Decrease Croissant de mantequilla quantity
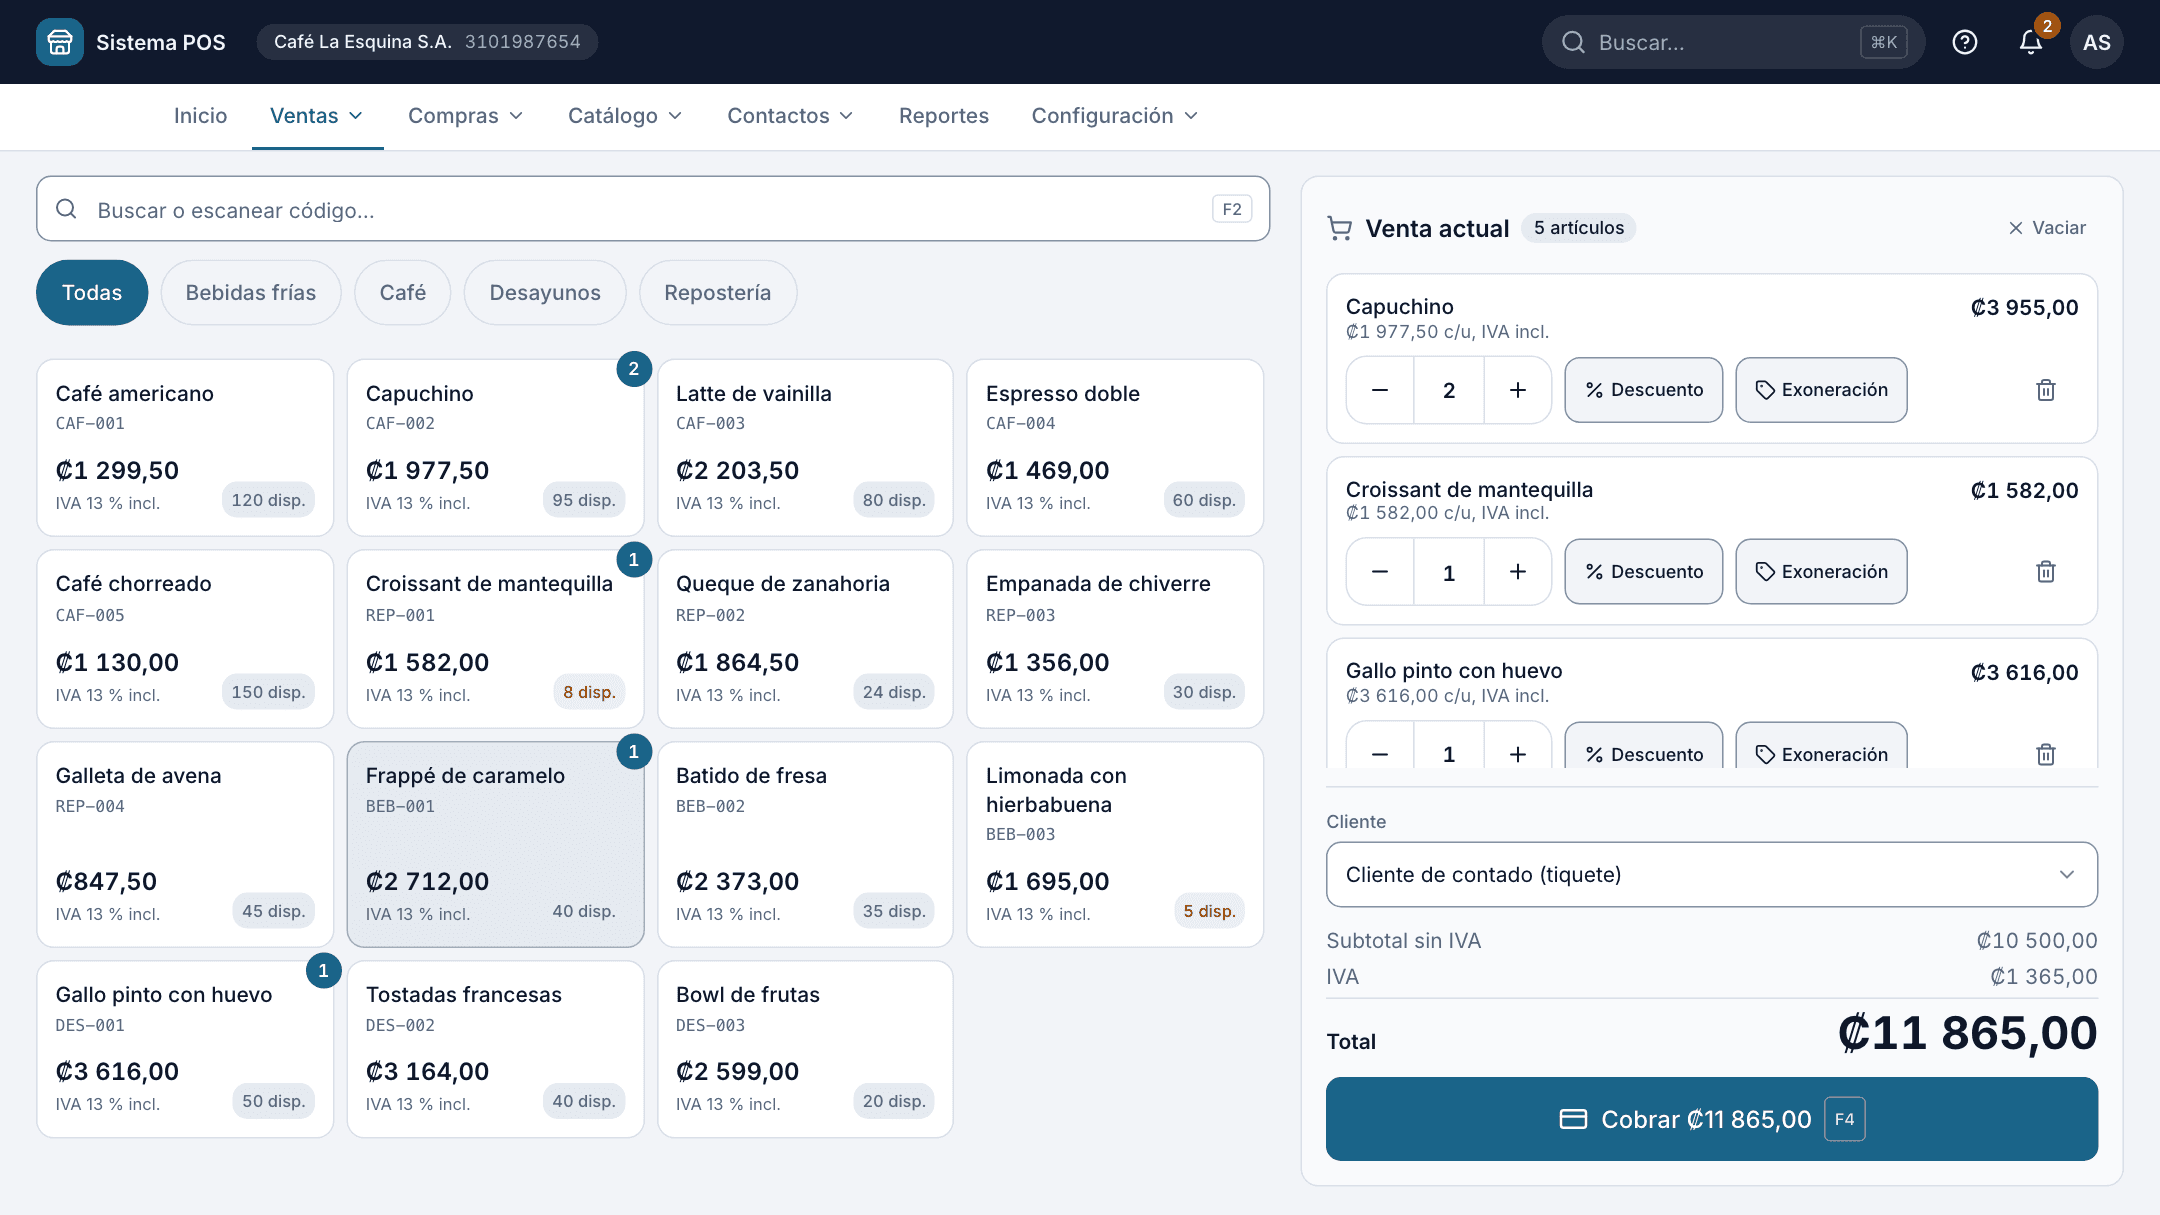 click(x=1380, y=572)
